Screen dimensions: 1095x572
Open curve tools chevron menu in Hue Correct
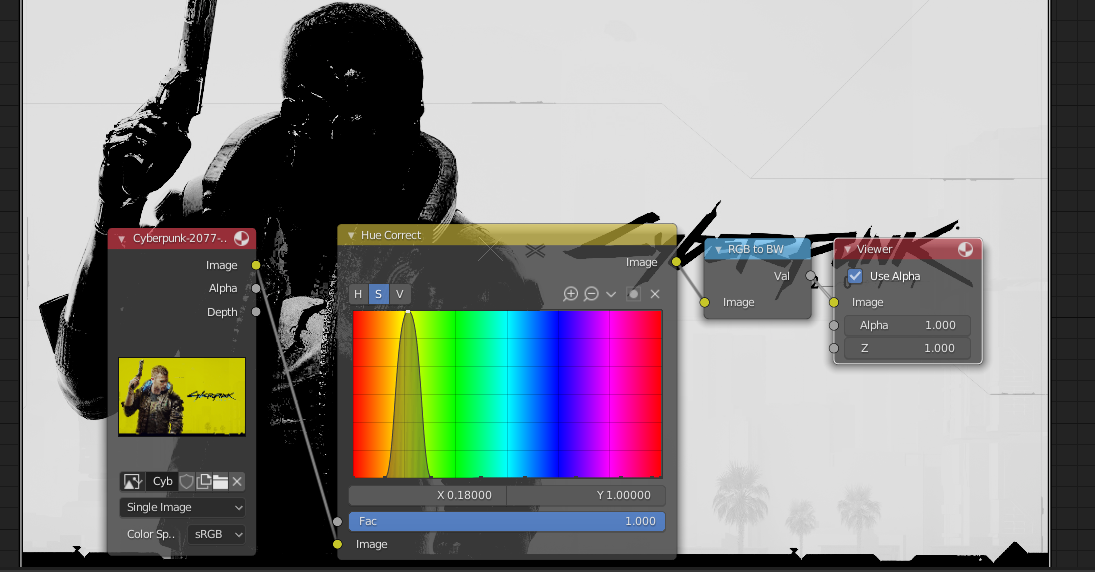click(x=611, y=294)
